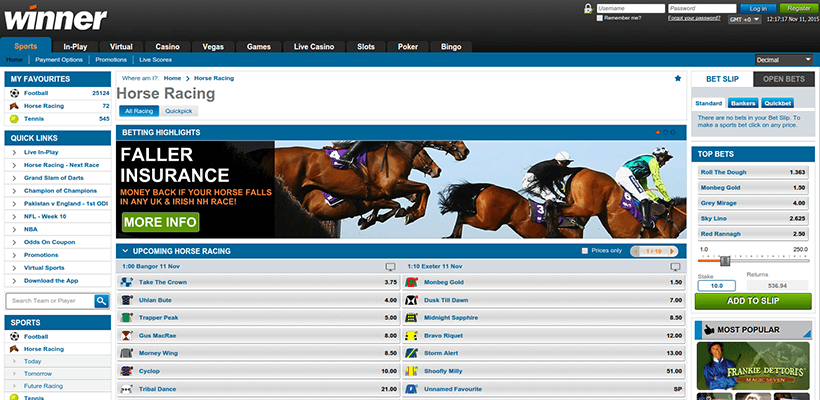Open live stream icon for Bangor race
The height and width of the screenshot is (400, 820).
[390, 267]
